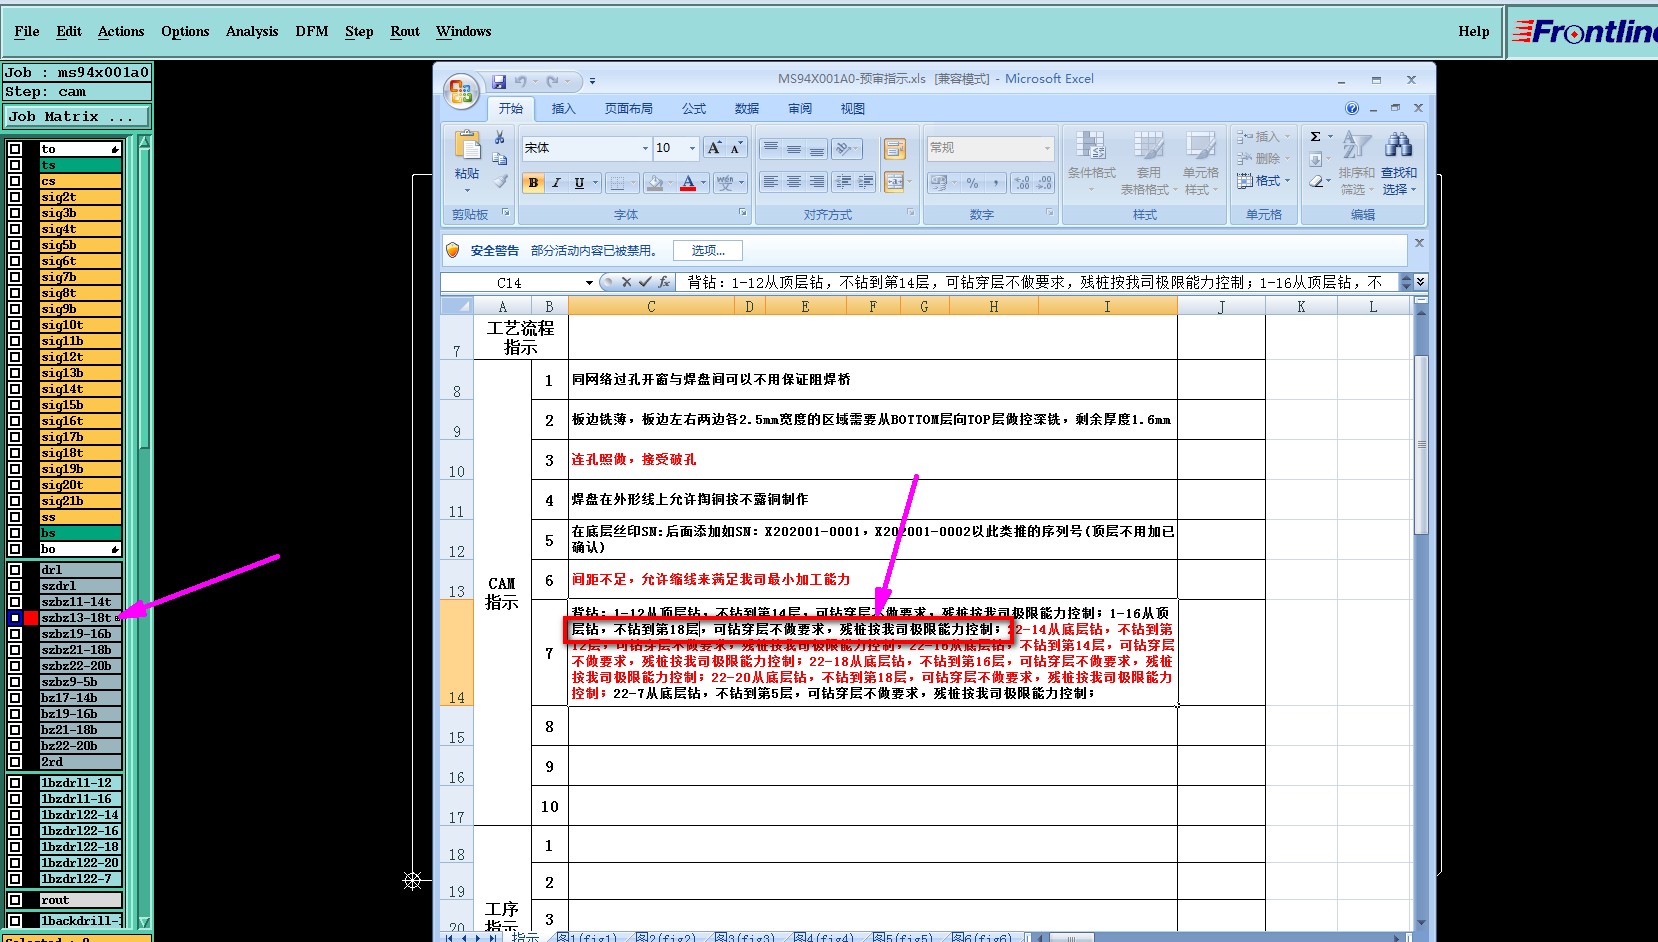1658x942 pixels.
Task: Click the Wrap Text icon
Action: pos(894,149)
